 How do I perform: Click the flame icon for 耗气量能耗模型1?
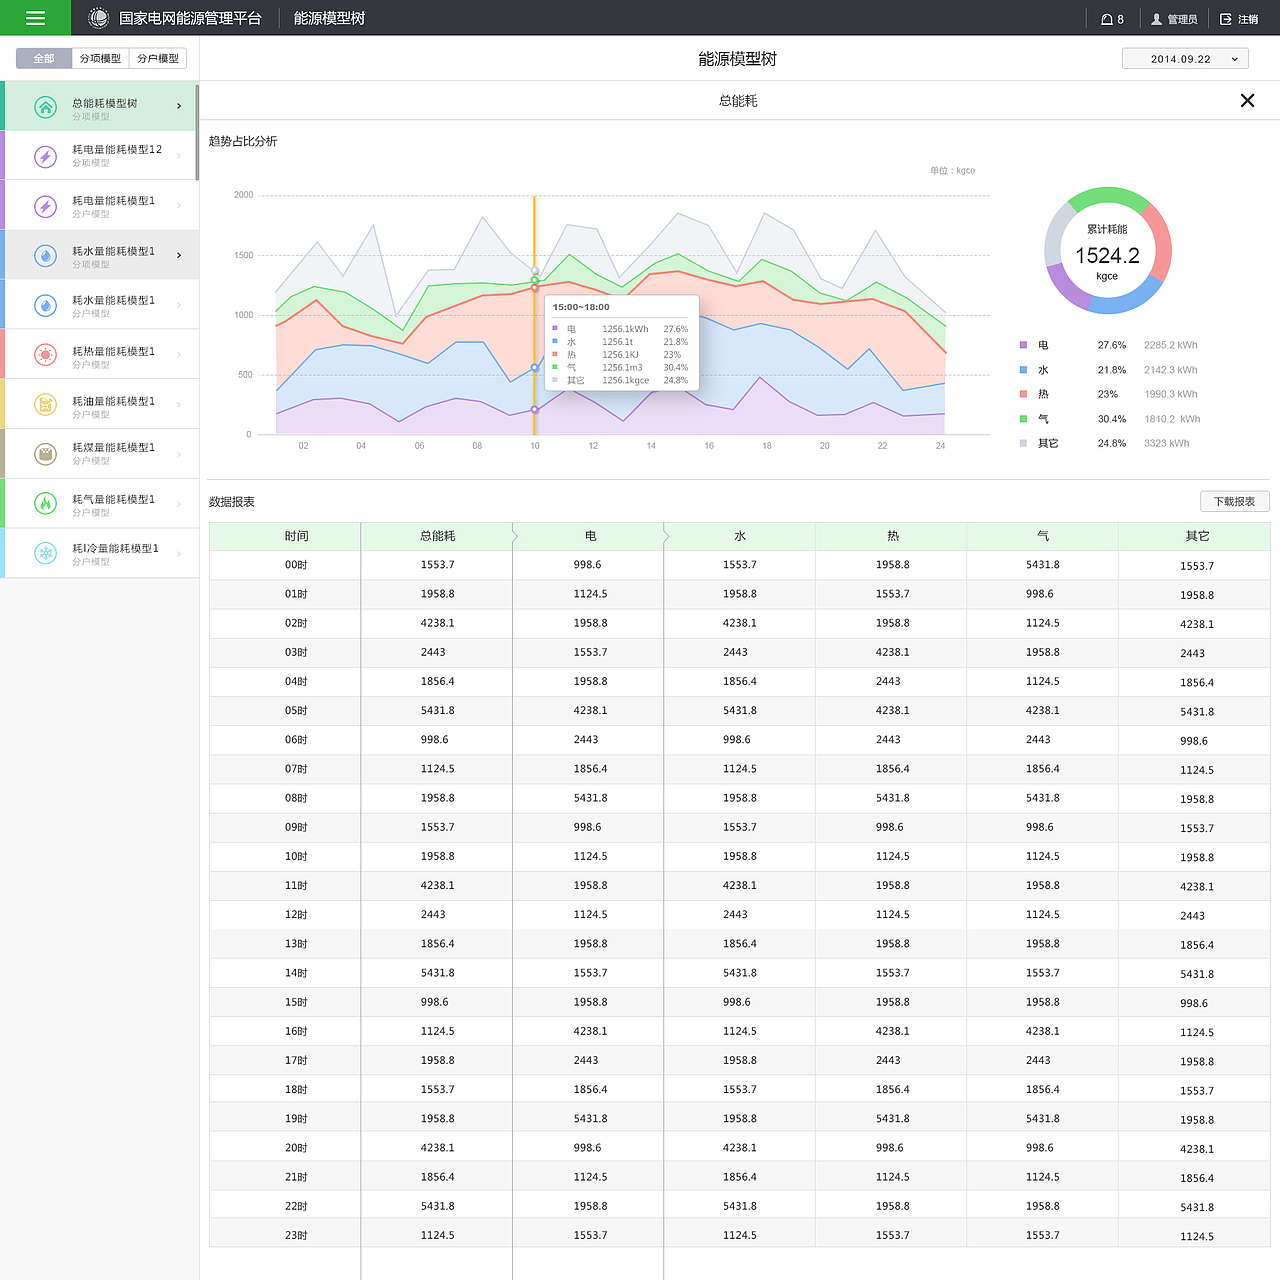pyautogui.click(x=46, y=503)
